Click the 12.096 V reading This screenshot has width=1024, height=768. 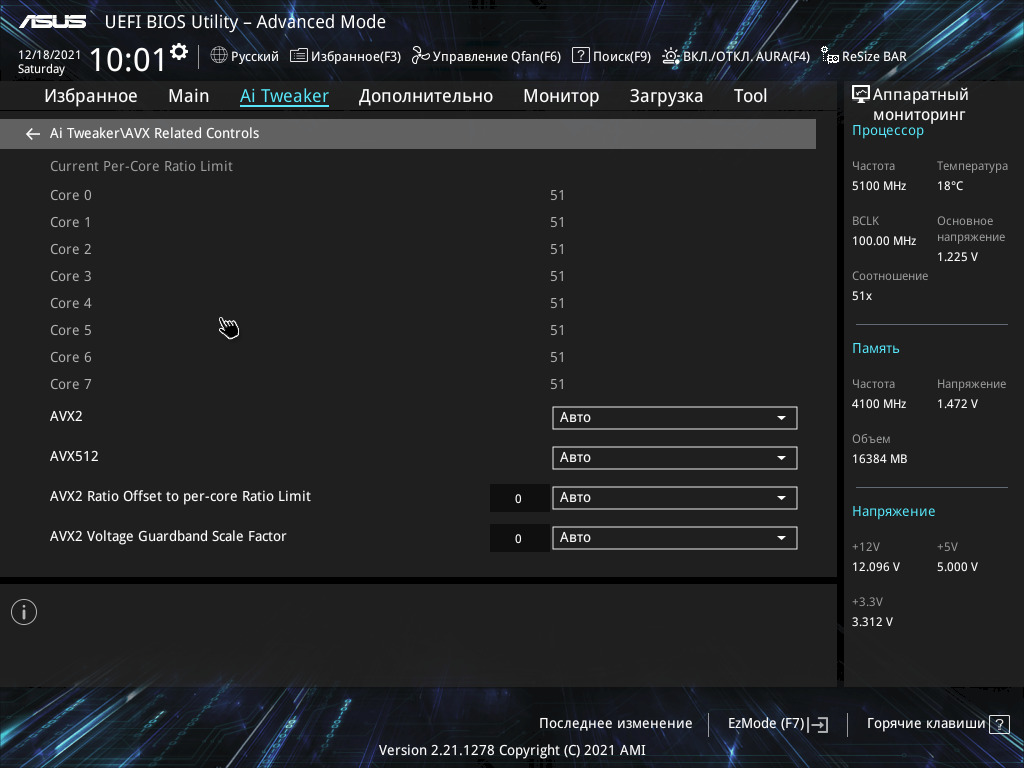[x=876, y=567]
